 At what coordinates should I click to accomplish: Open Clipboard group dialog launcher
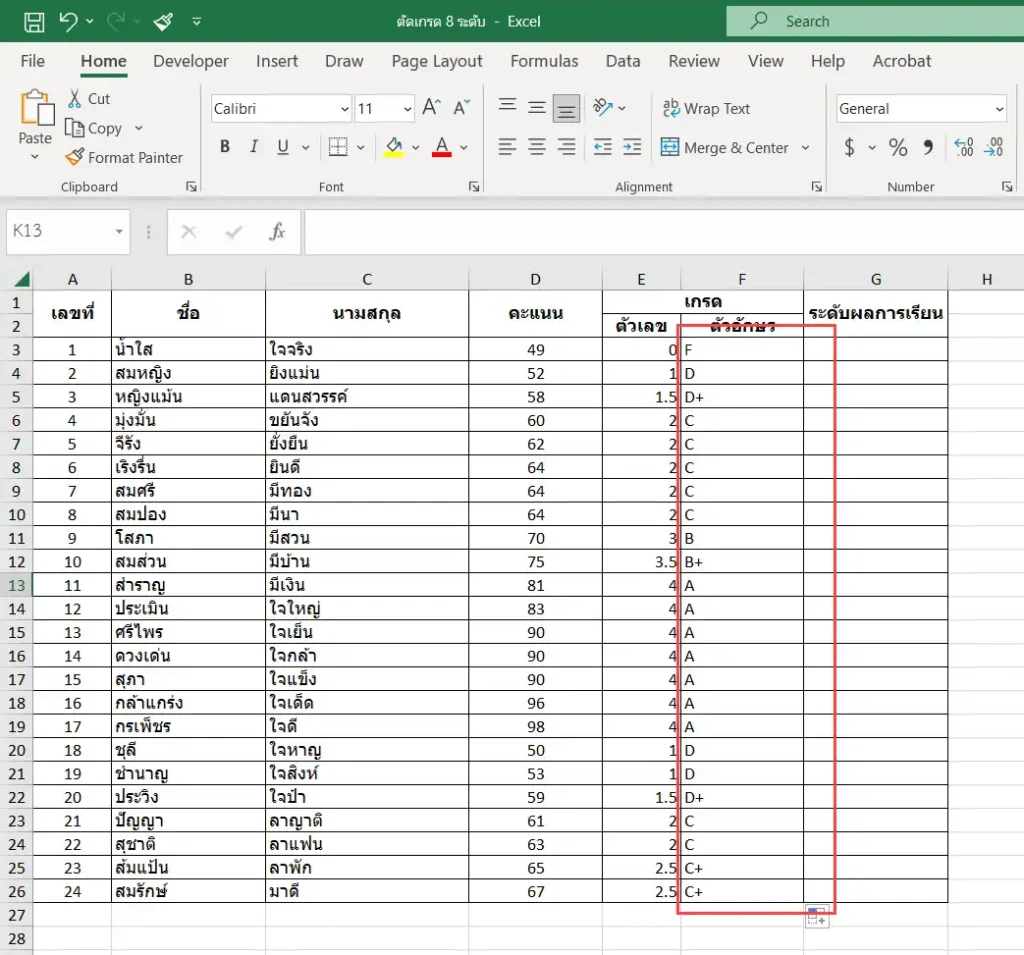(191, 187)
